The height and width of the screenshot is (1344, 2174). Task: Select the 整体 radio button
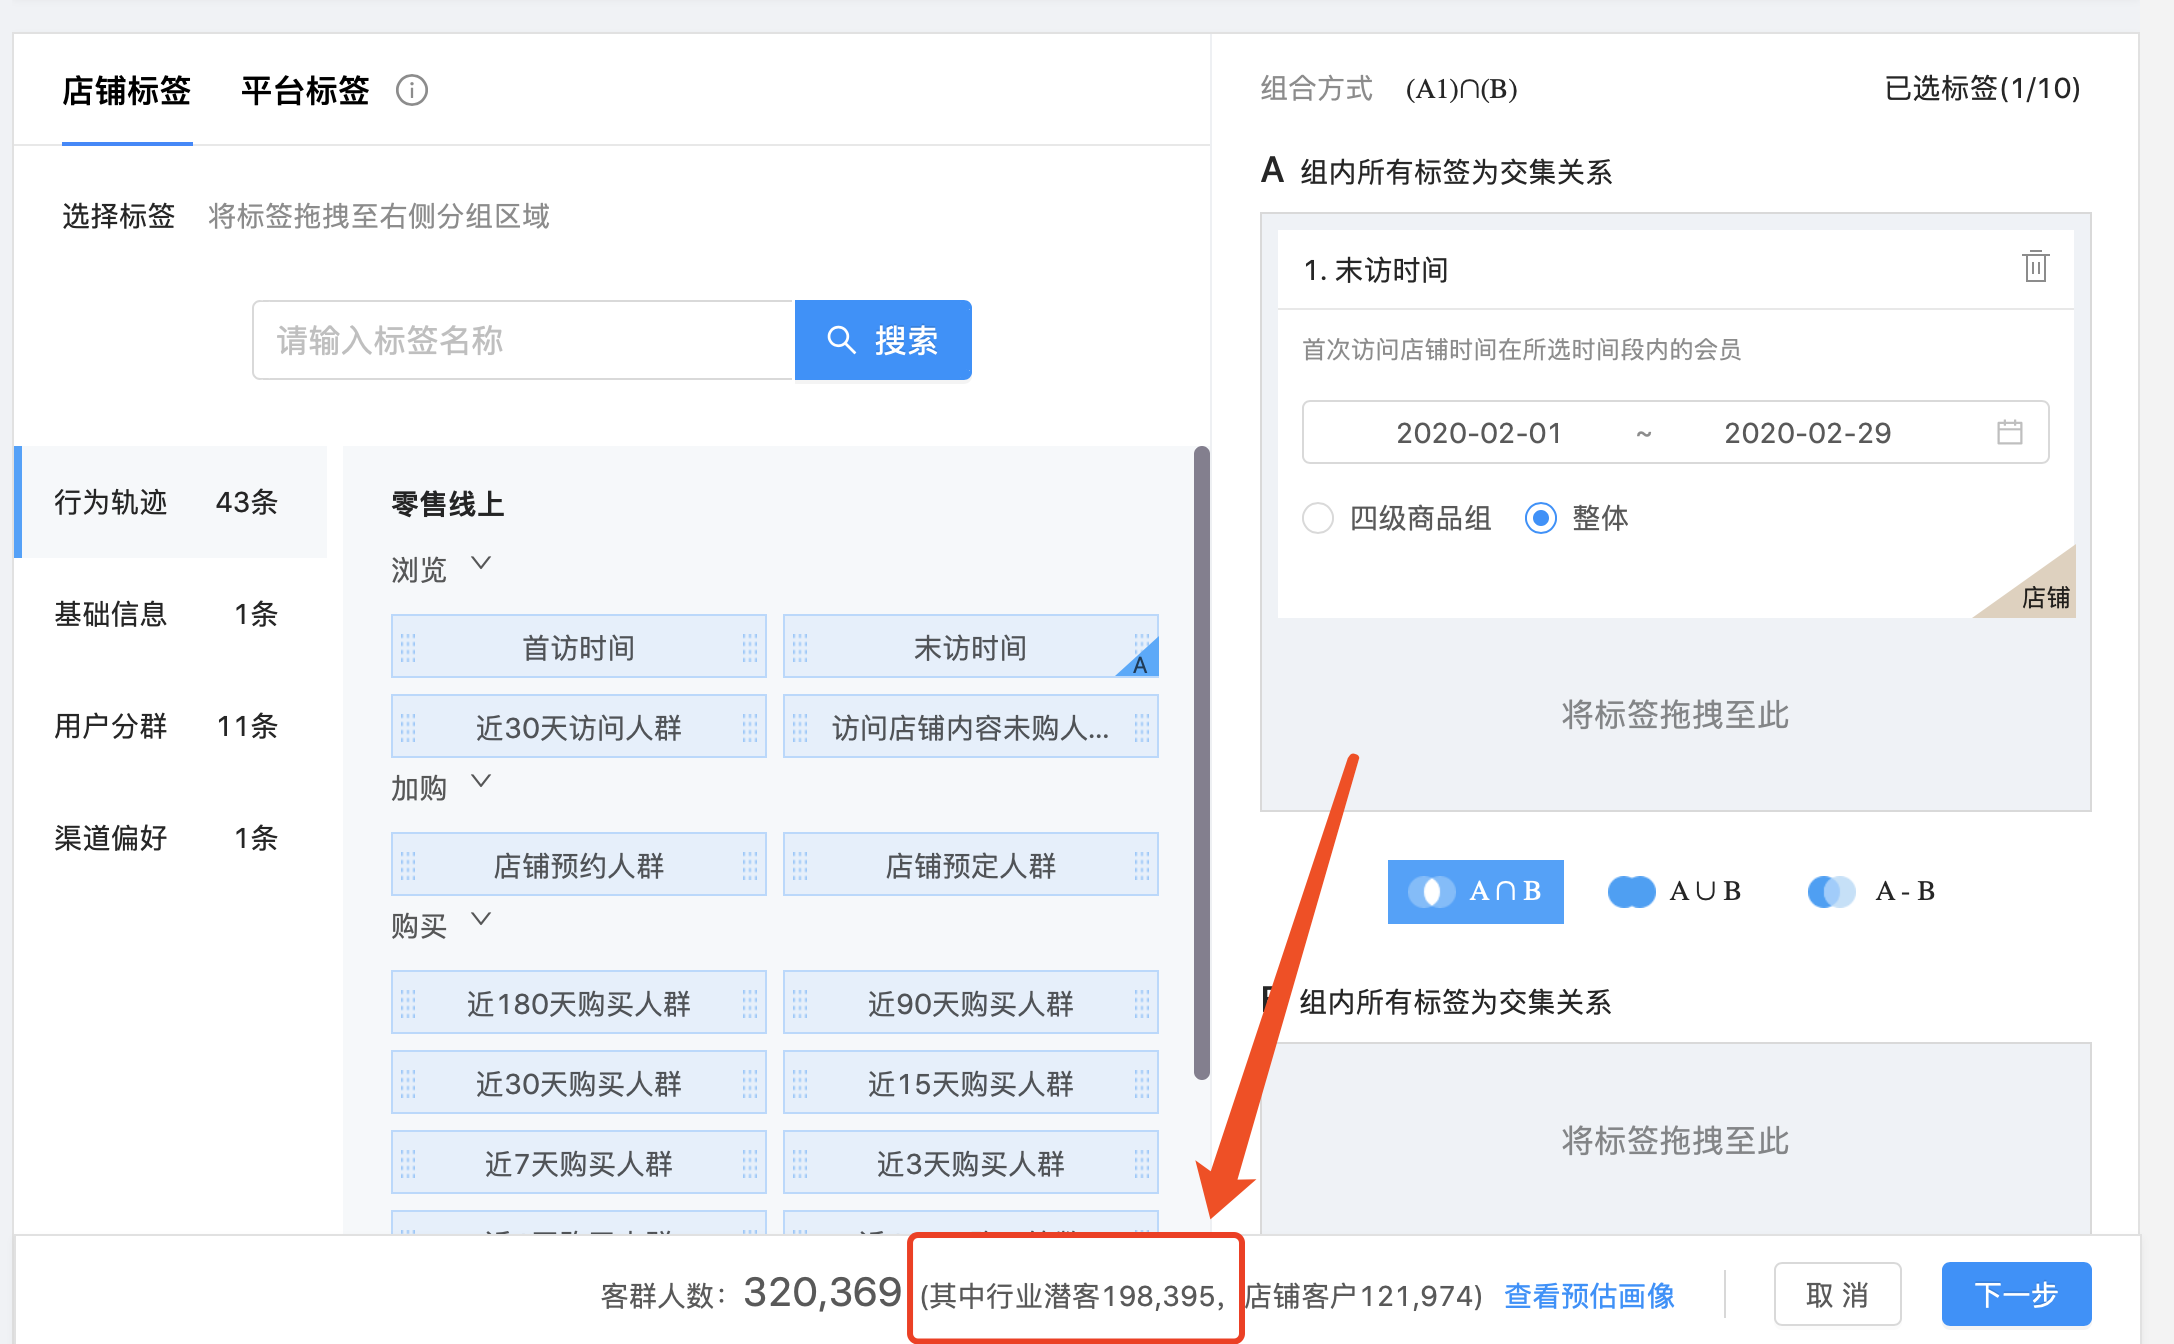(x=1541, y=518)
